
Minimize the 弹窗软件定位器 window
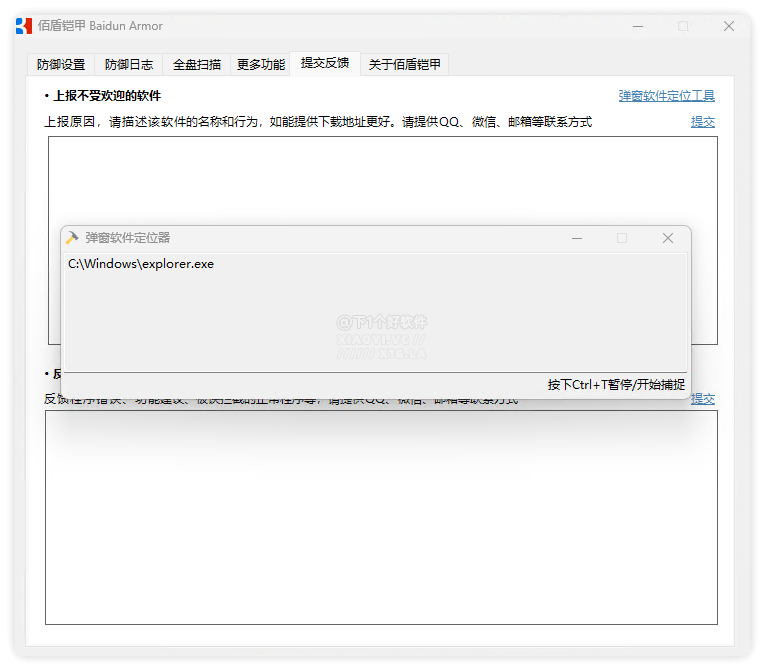pyautogui.click(x=577, y=238)
